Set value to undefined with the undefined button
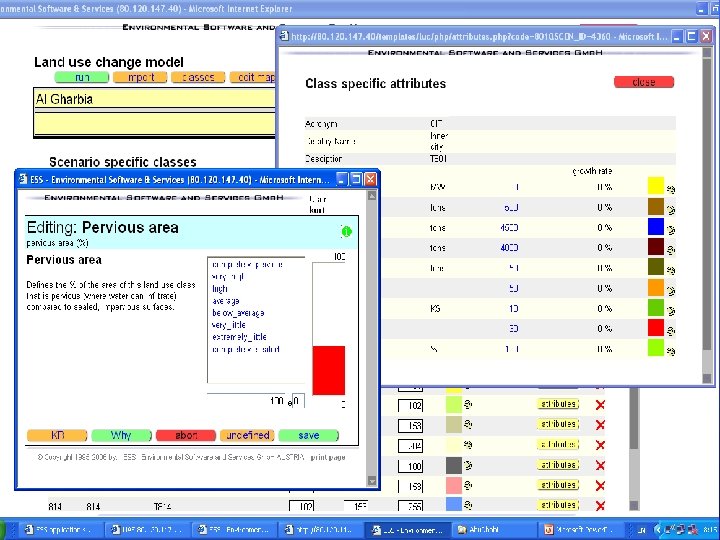This screenshot has height=540, width=720. click(x=248, y=435)
